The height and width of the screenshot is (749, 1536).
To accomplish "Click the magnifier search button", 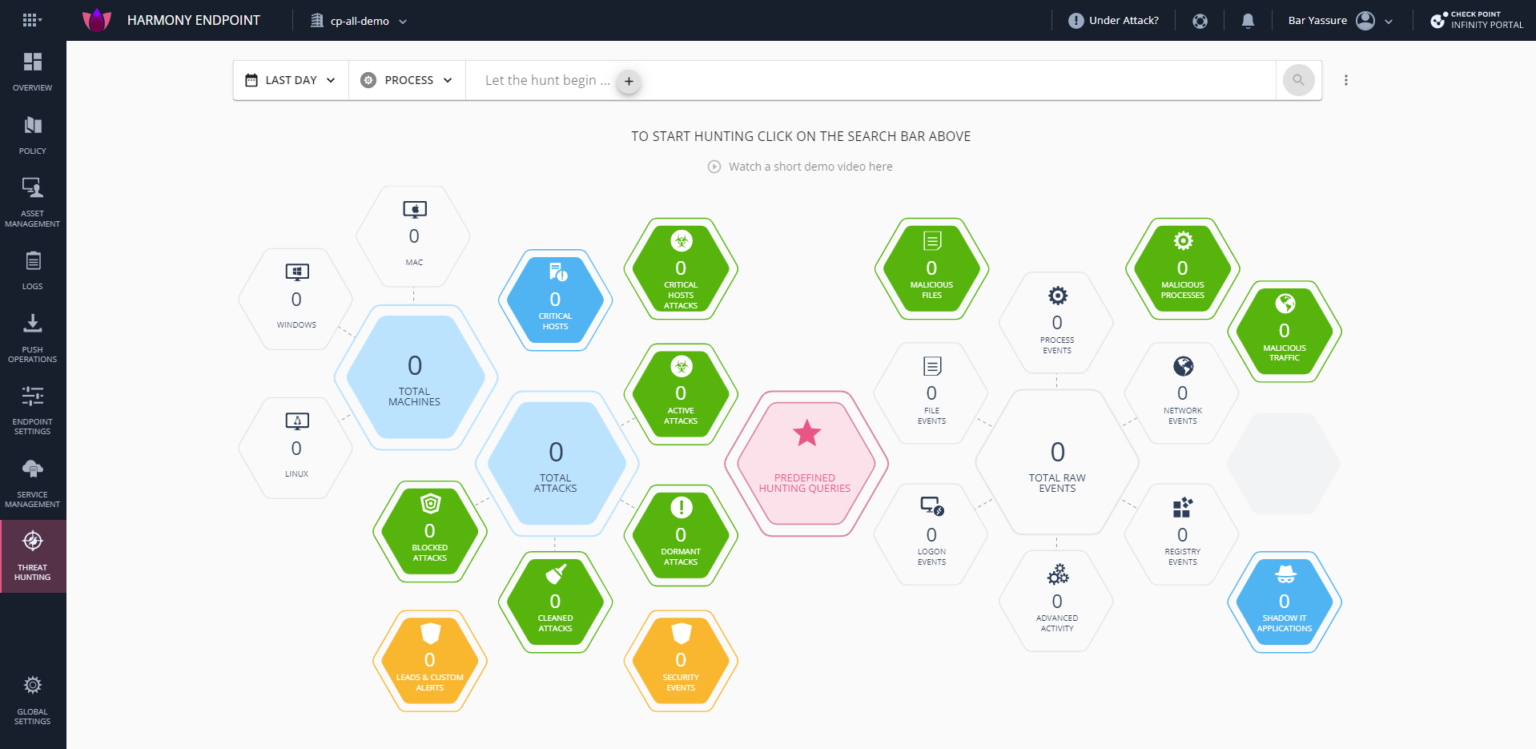I will [x=1298, y=80].
